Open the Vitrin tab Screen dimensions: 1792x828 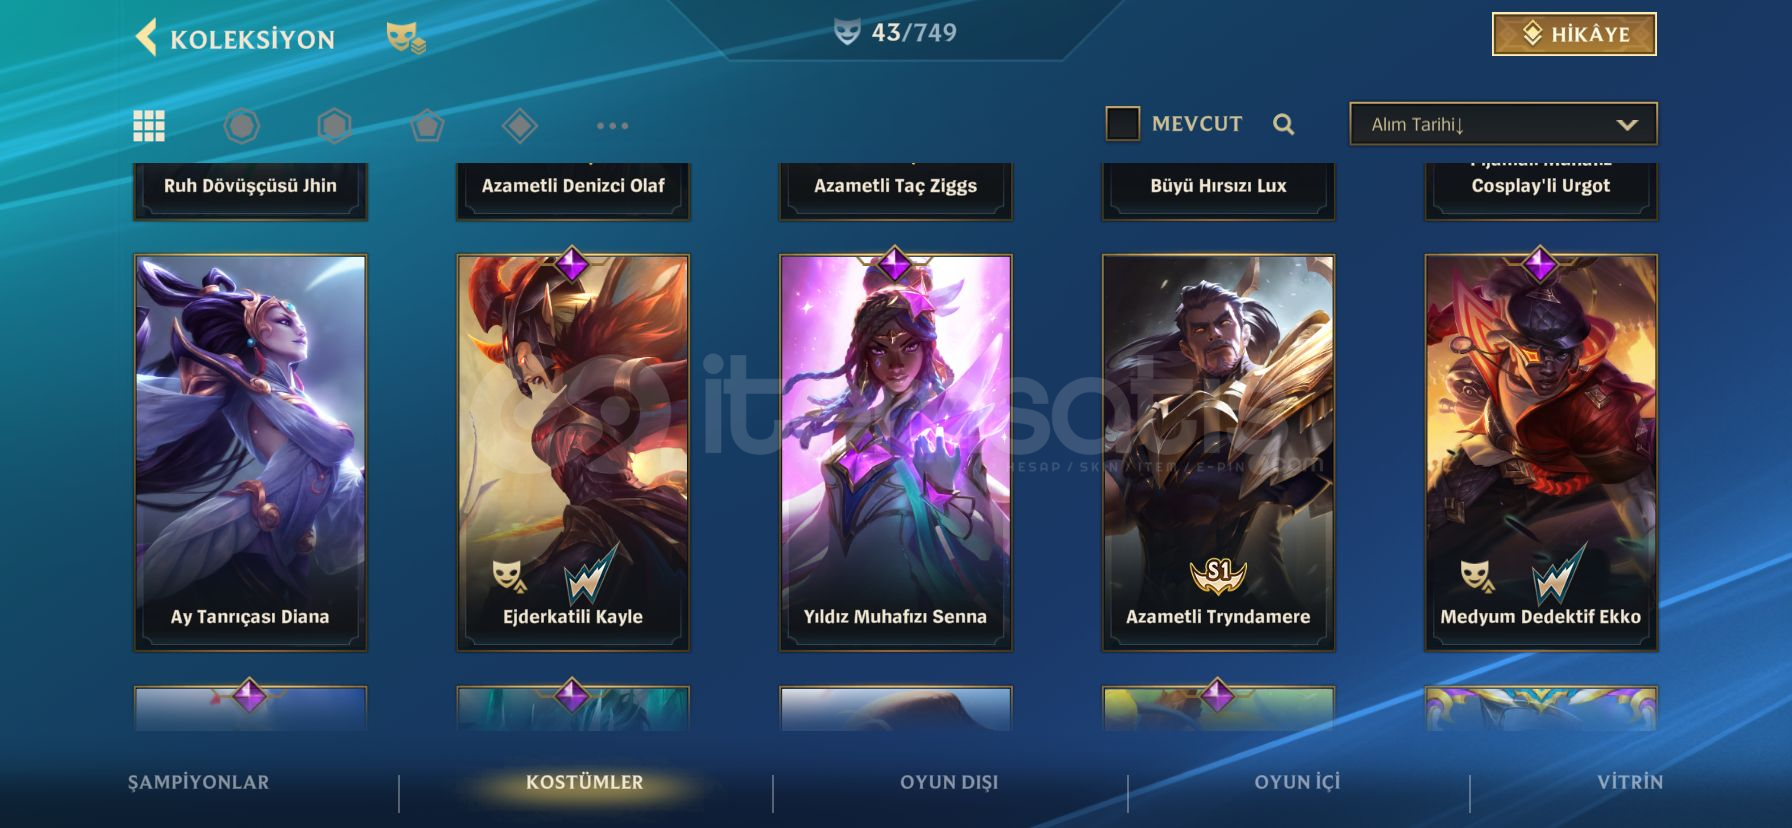(x=1630, y=782)
